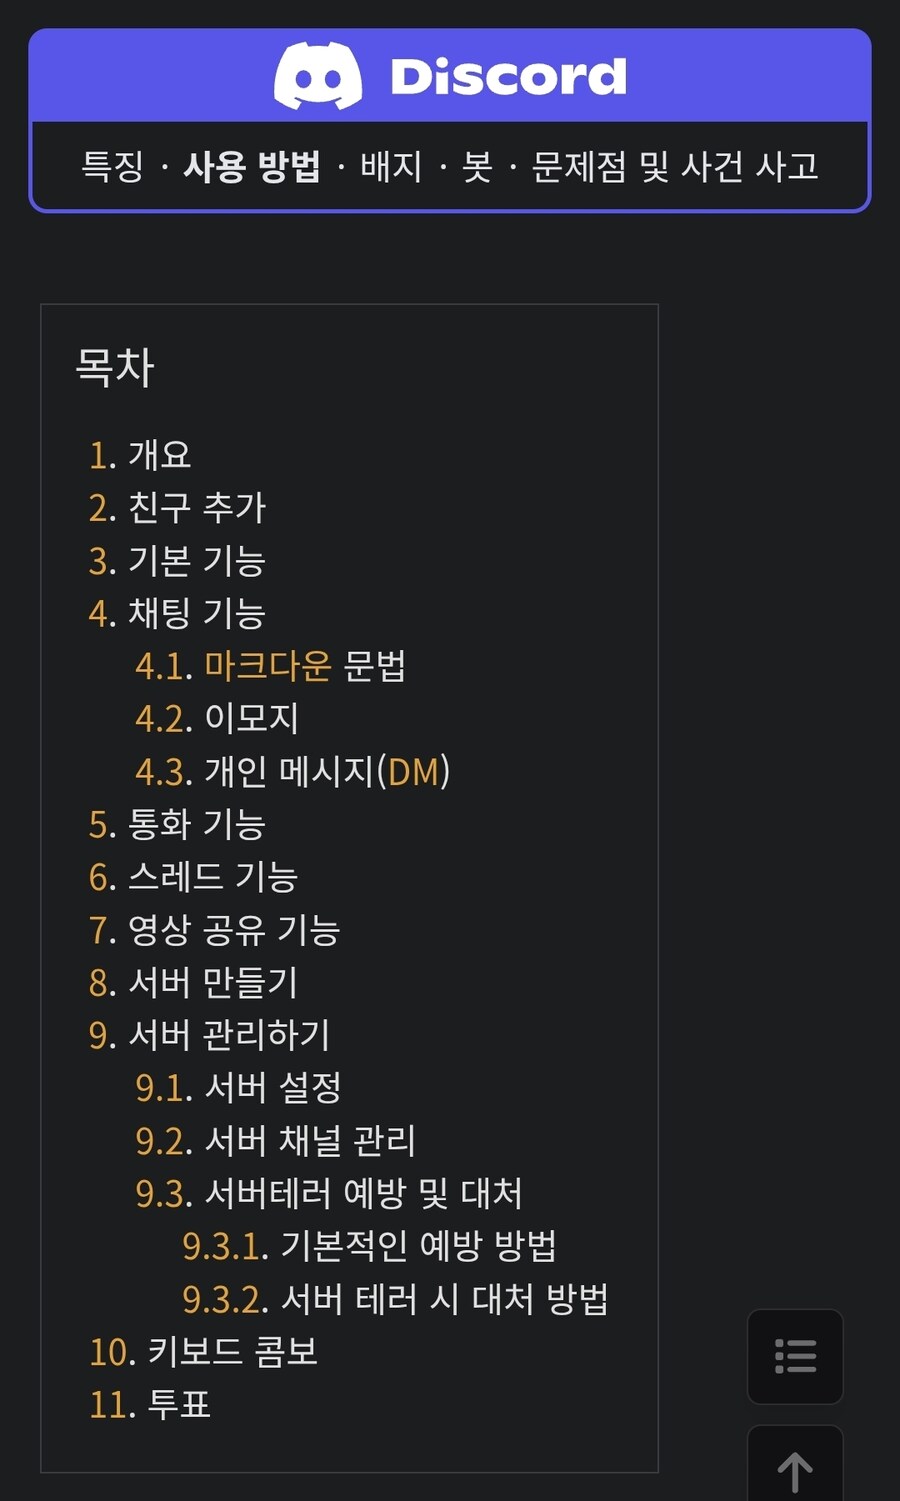Open 4.3 개인 메시지(DM) section
Screen dimensions: 900x1501
point(296,771)
